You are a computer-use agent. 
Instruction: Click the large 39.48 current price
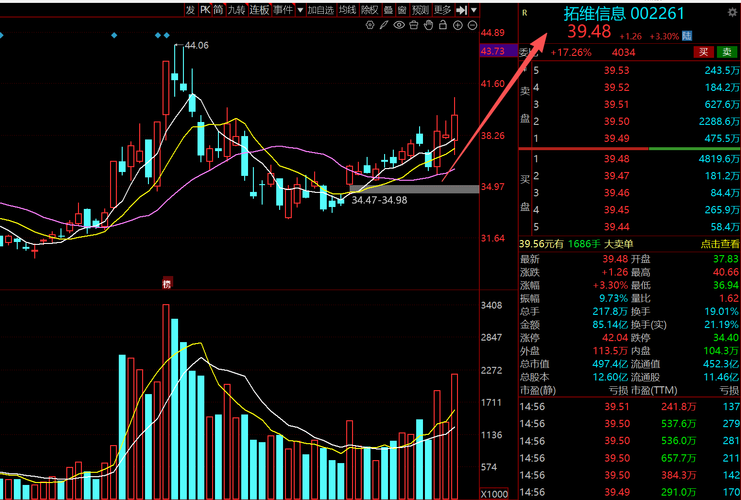click(589, 32)
